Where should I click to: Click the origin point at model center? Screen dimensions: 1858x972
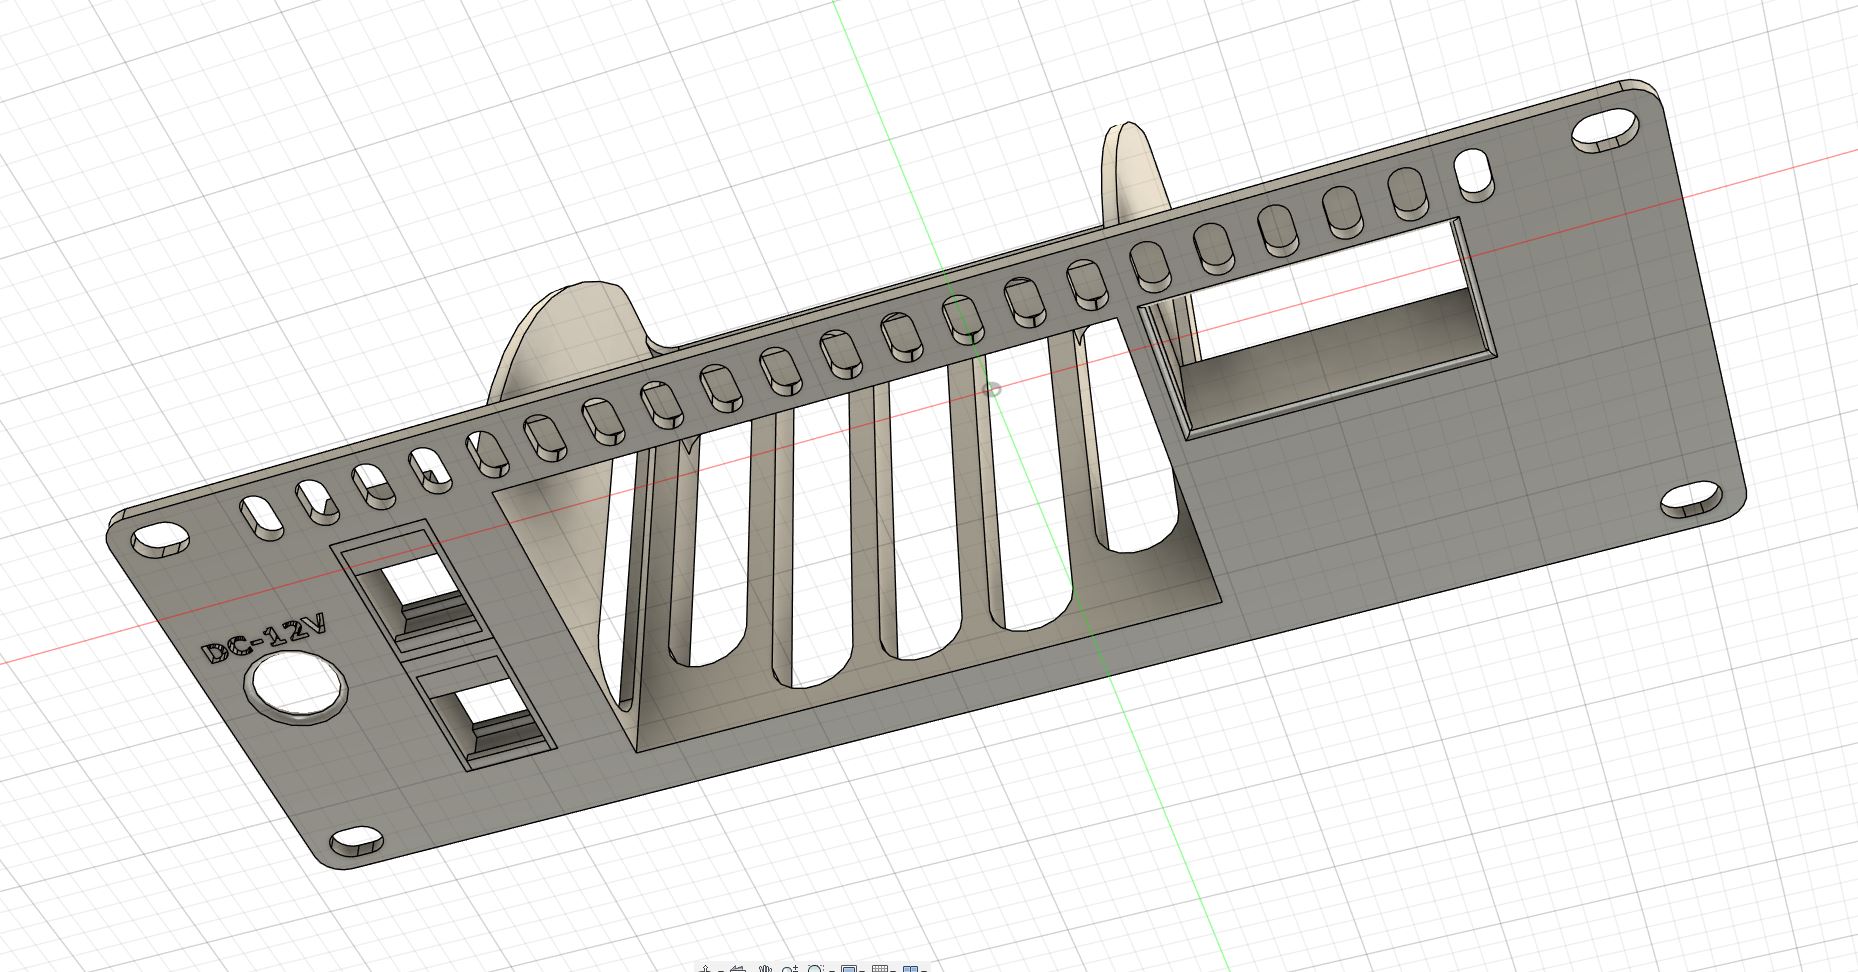pyautogui.click(x=992, y=388)
